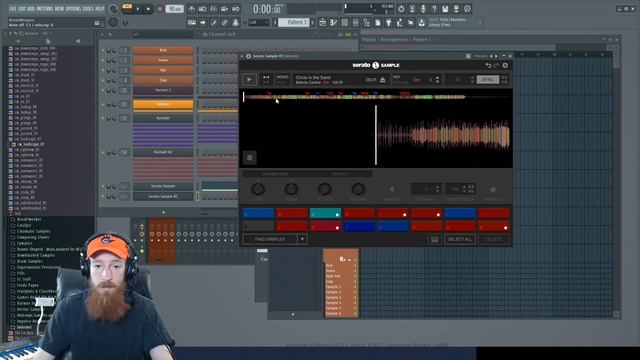Screen dimensions: 640x360
Task: Click the eject icon next to the track time
Action: (382, 80)
